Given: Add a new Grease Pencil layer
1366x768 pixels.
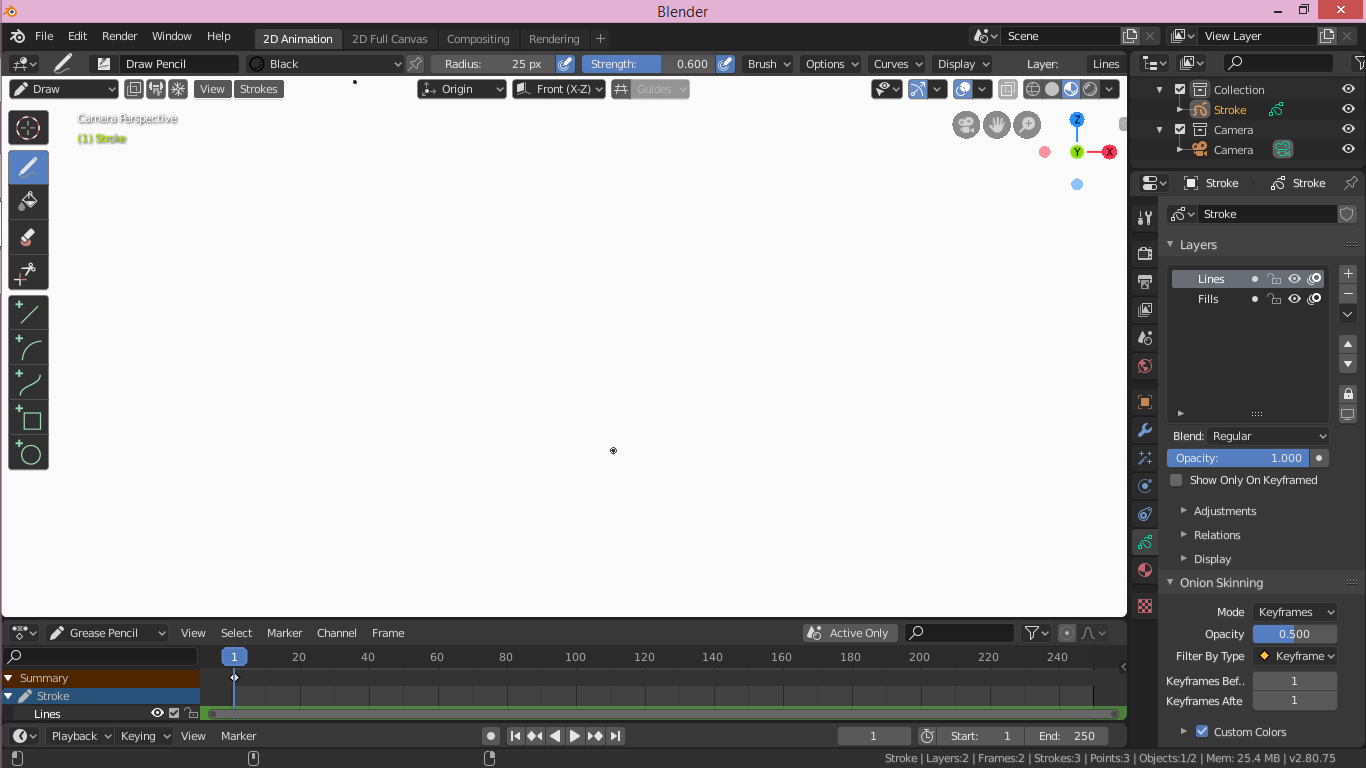Looking at the screenshot, I should tap(1347, 274).
